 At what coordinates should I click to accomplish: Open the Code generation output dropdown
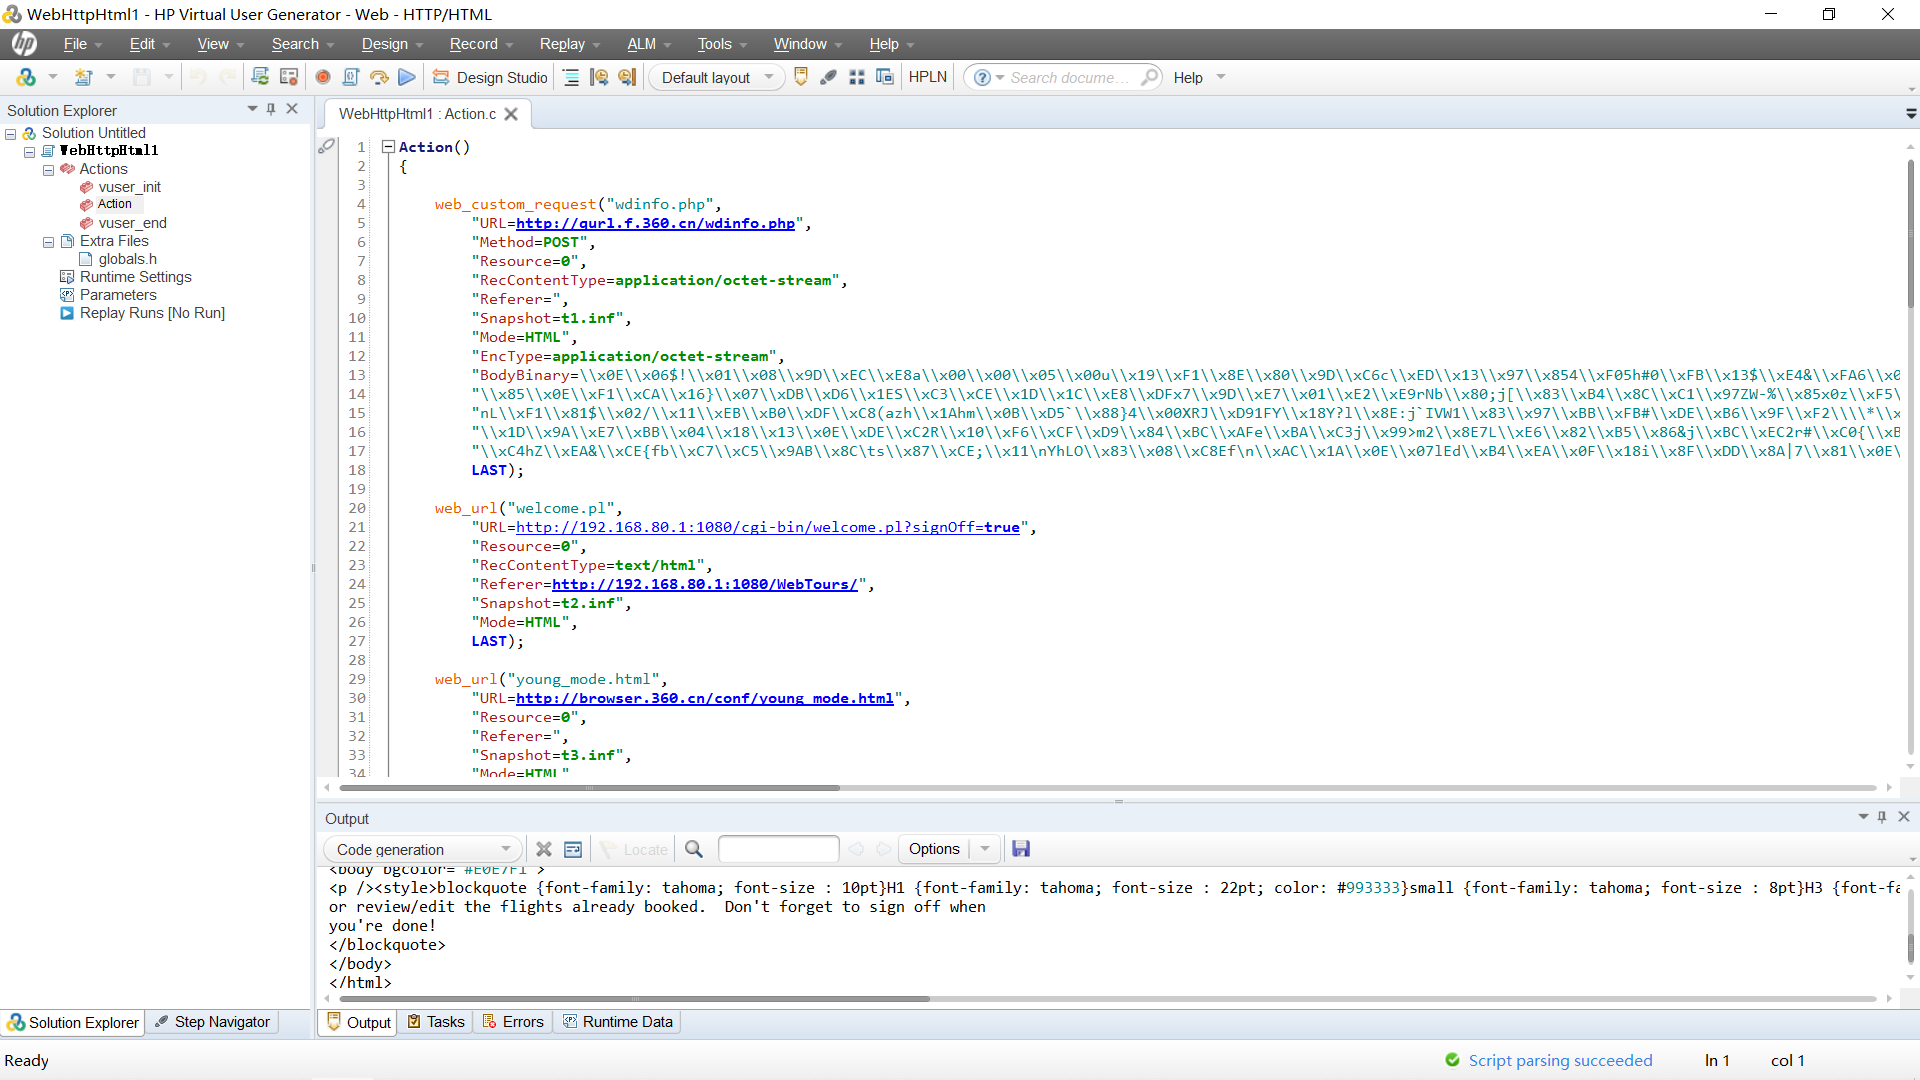pyautogui.click(x=422, y=849)
